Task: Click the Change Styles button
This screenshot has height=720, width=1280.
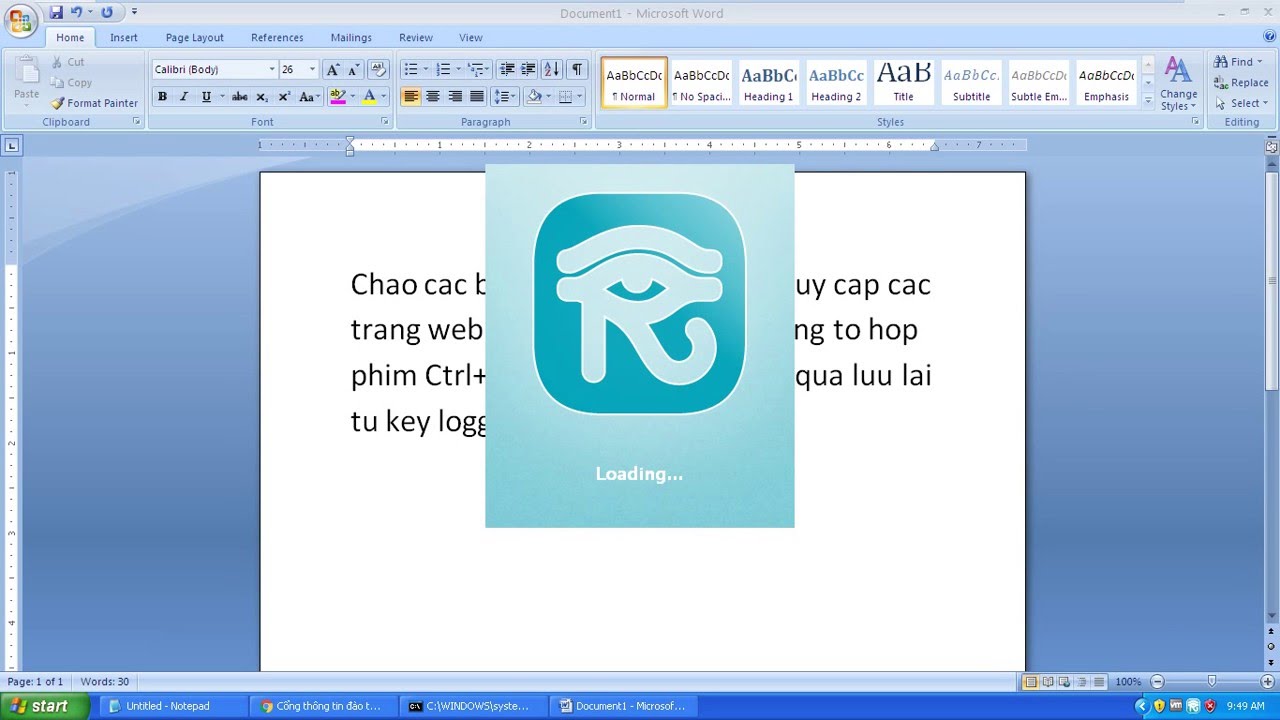Action: pos(1178,84)
